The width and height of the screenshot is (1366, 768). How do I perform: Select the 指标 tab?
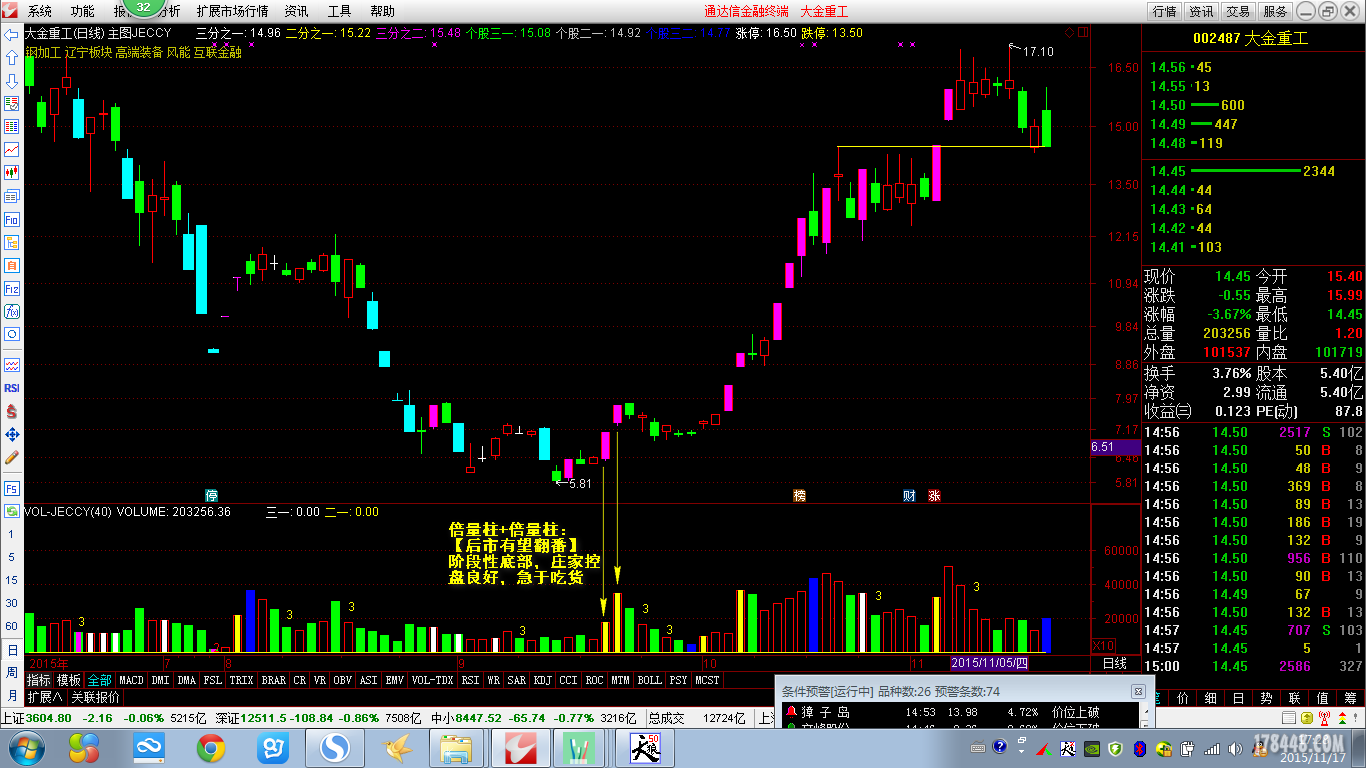[x=39, y=680]
